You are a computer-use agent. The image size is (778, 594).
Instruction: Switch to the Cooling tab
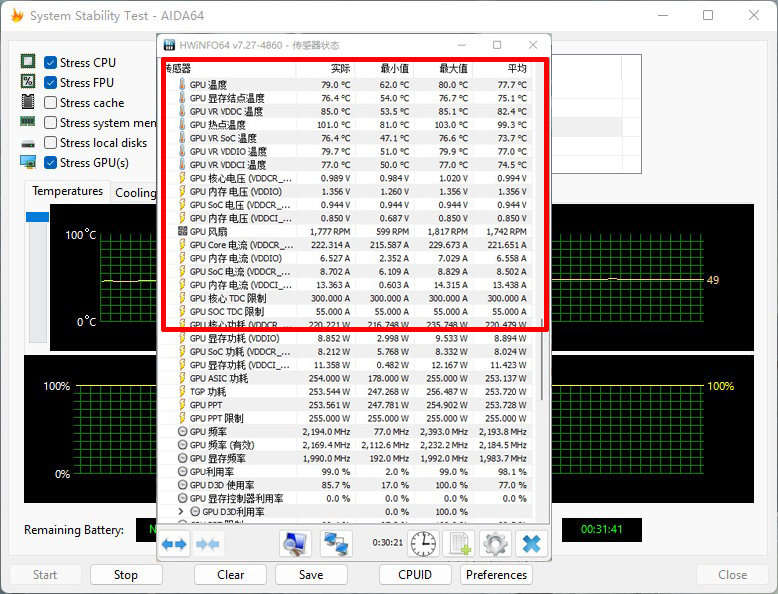coord(135,193)
